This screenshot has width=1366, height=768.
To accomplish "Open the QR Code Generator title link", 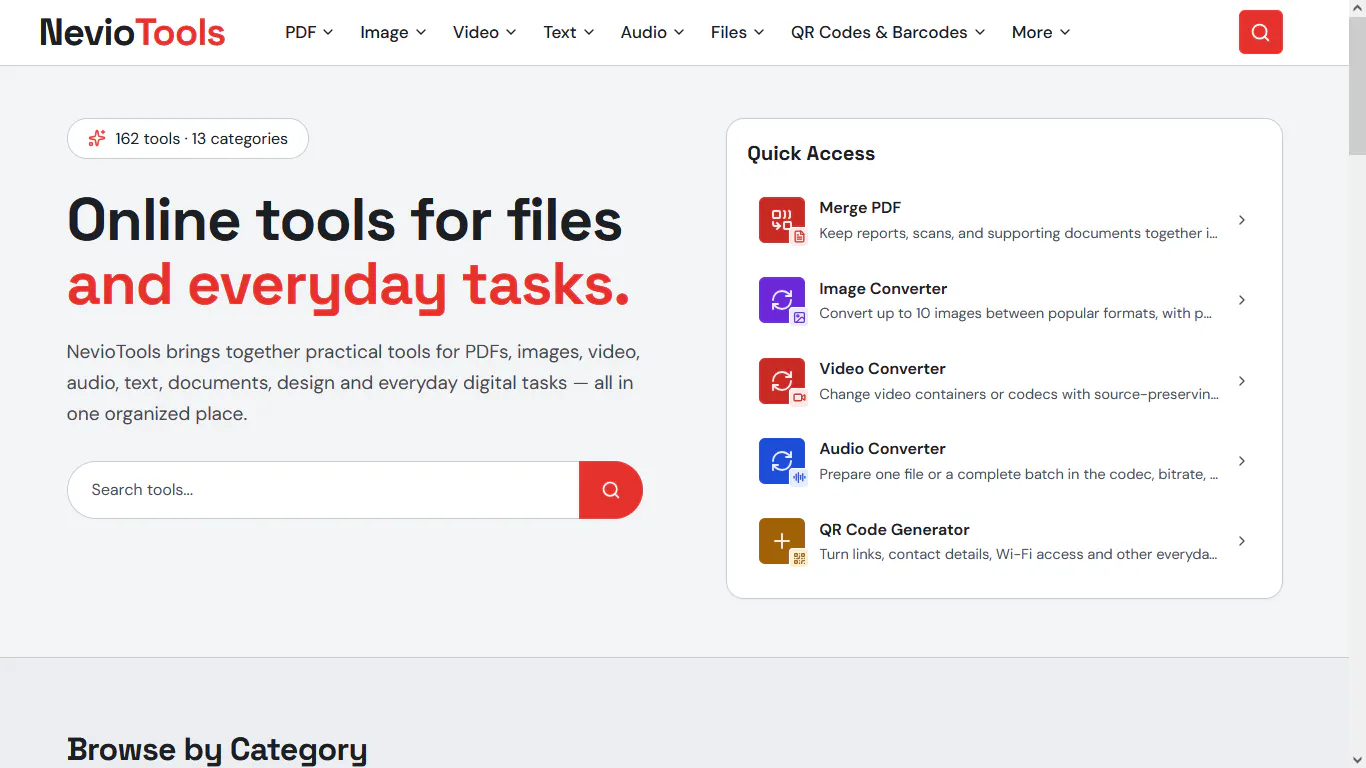I will [x=894, y=530].
